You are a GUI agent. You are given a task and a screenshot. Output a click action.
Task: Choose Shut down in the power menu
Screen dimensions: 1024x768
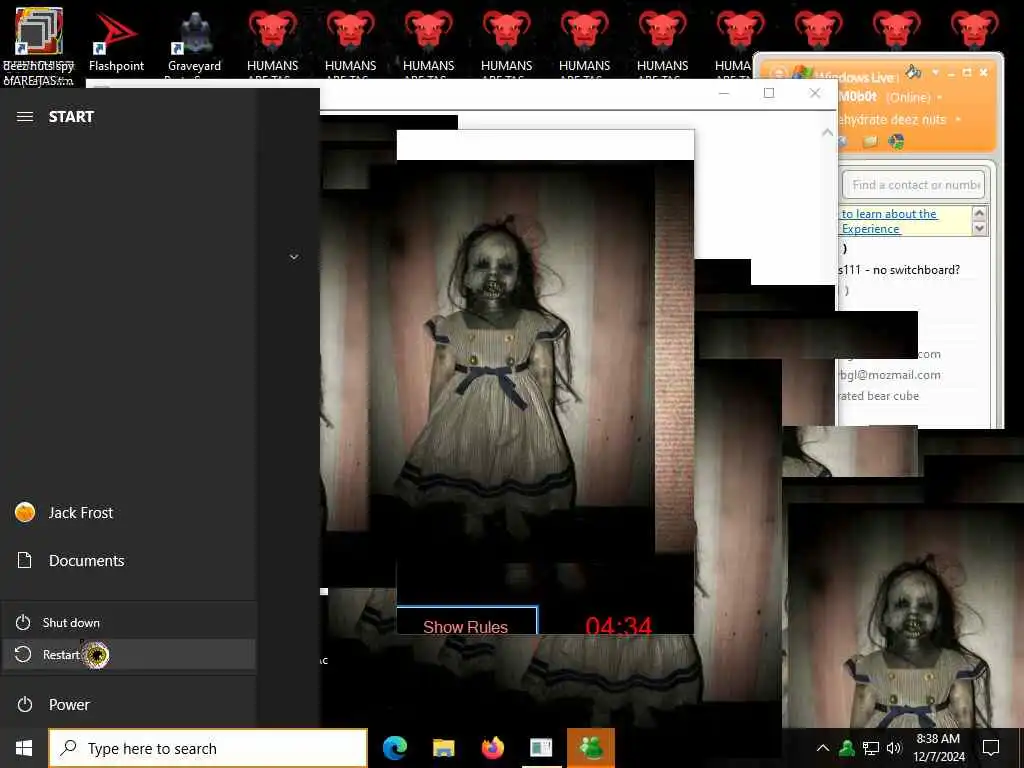point(128,622)
